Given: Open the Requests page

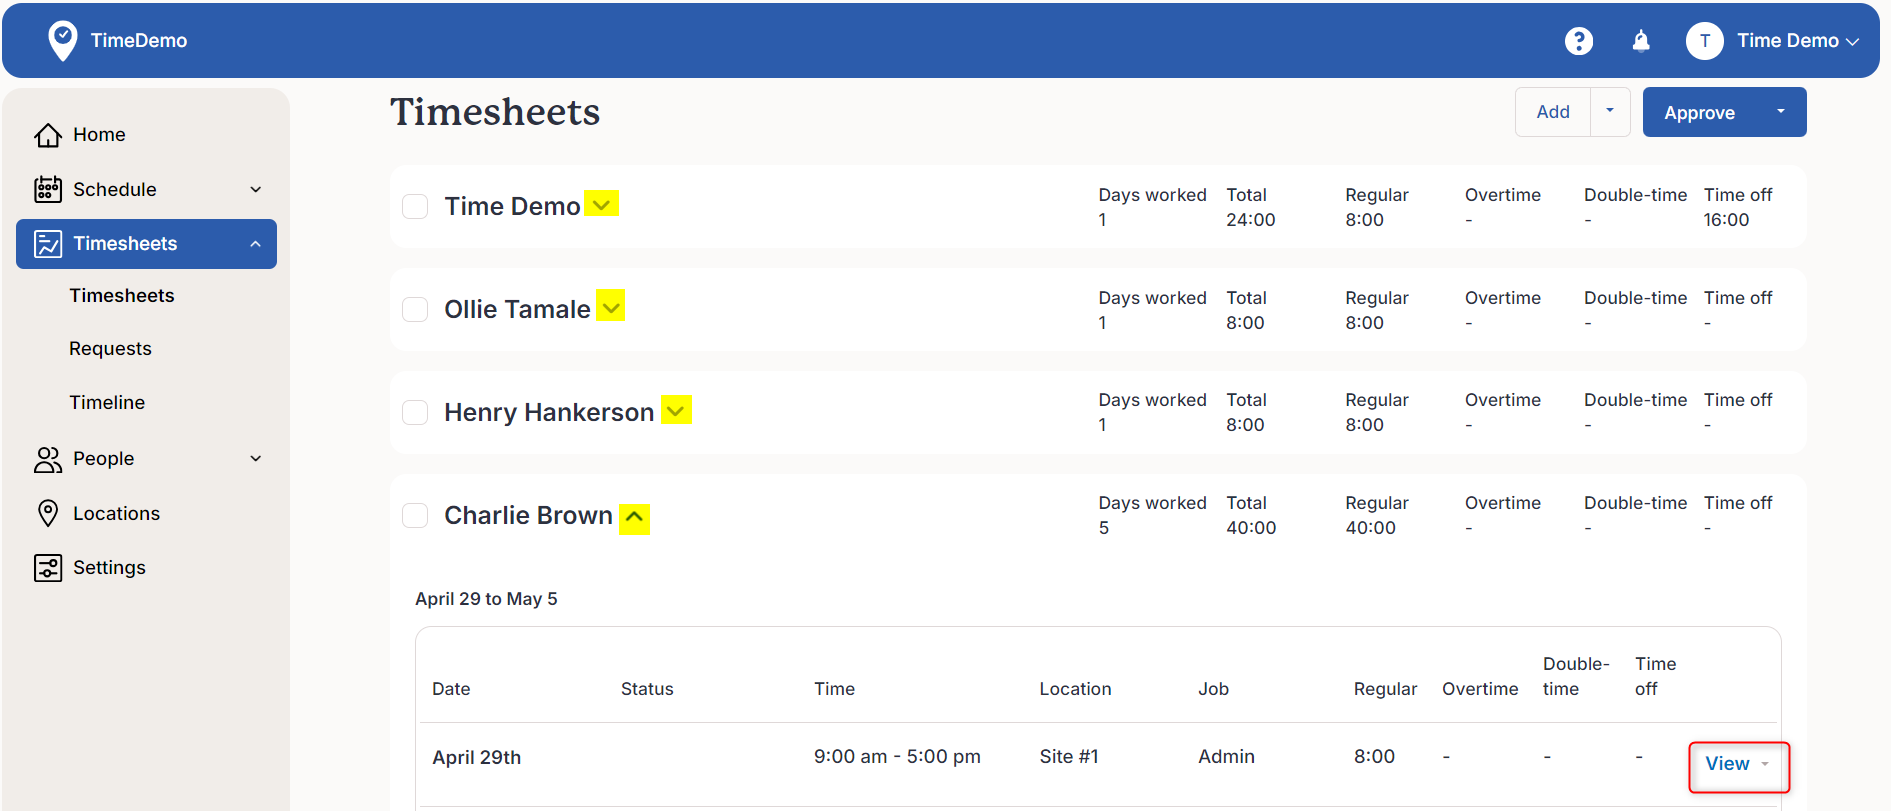Looking at the screenshot, I should point(110,348).
